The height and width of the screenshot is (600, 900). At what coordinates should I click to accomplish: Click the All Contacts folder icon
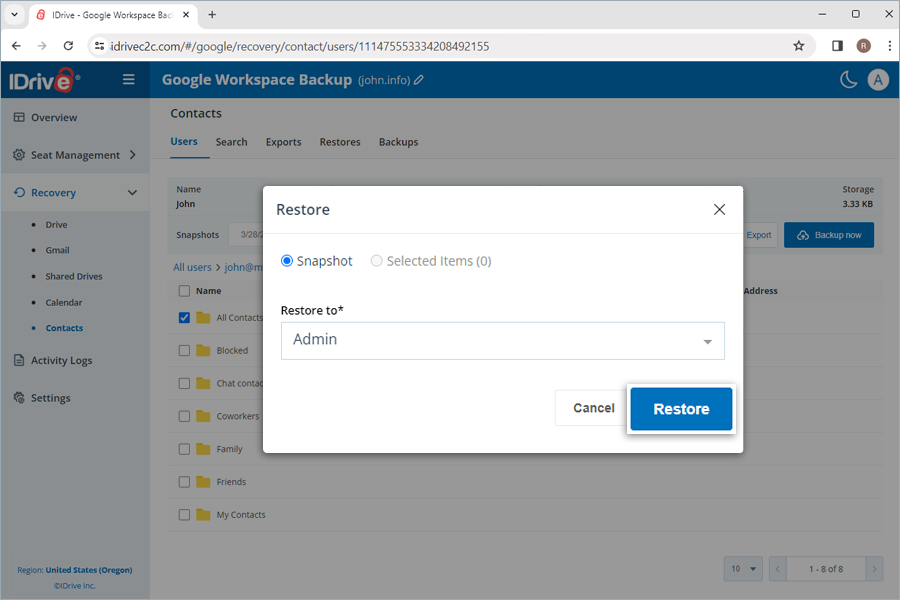click(x=203, y=318)
